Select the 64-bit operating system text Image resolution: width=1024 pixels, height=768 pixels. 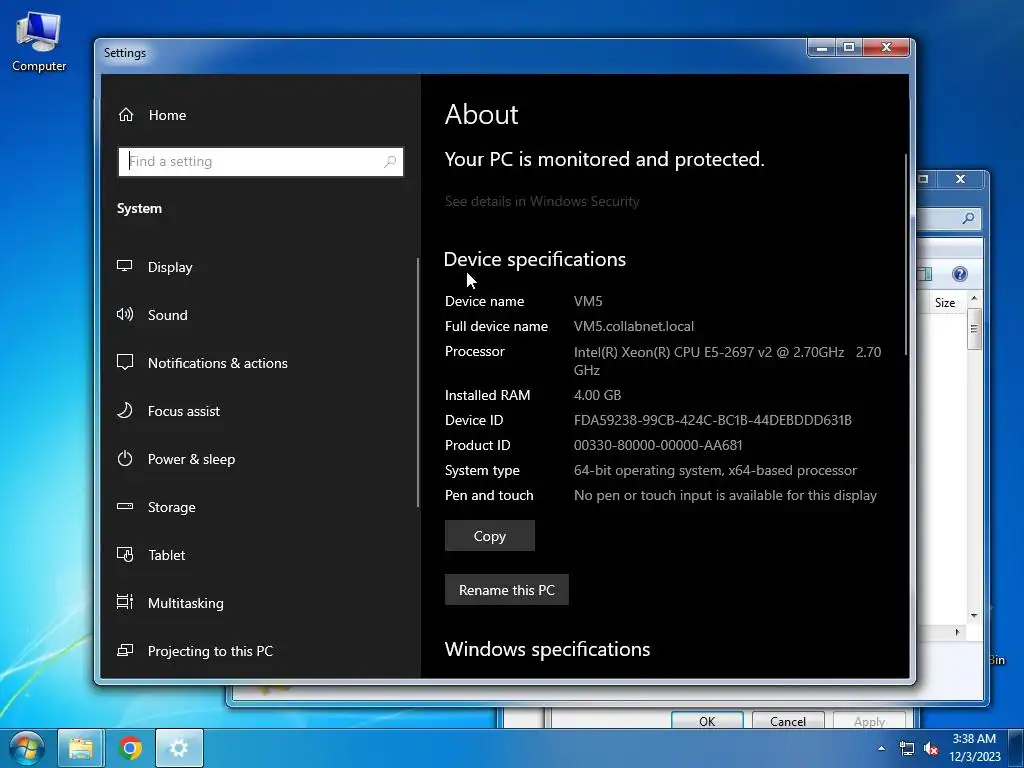point(715,470)
